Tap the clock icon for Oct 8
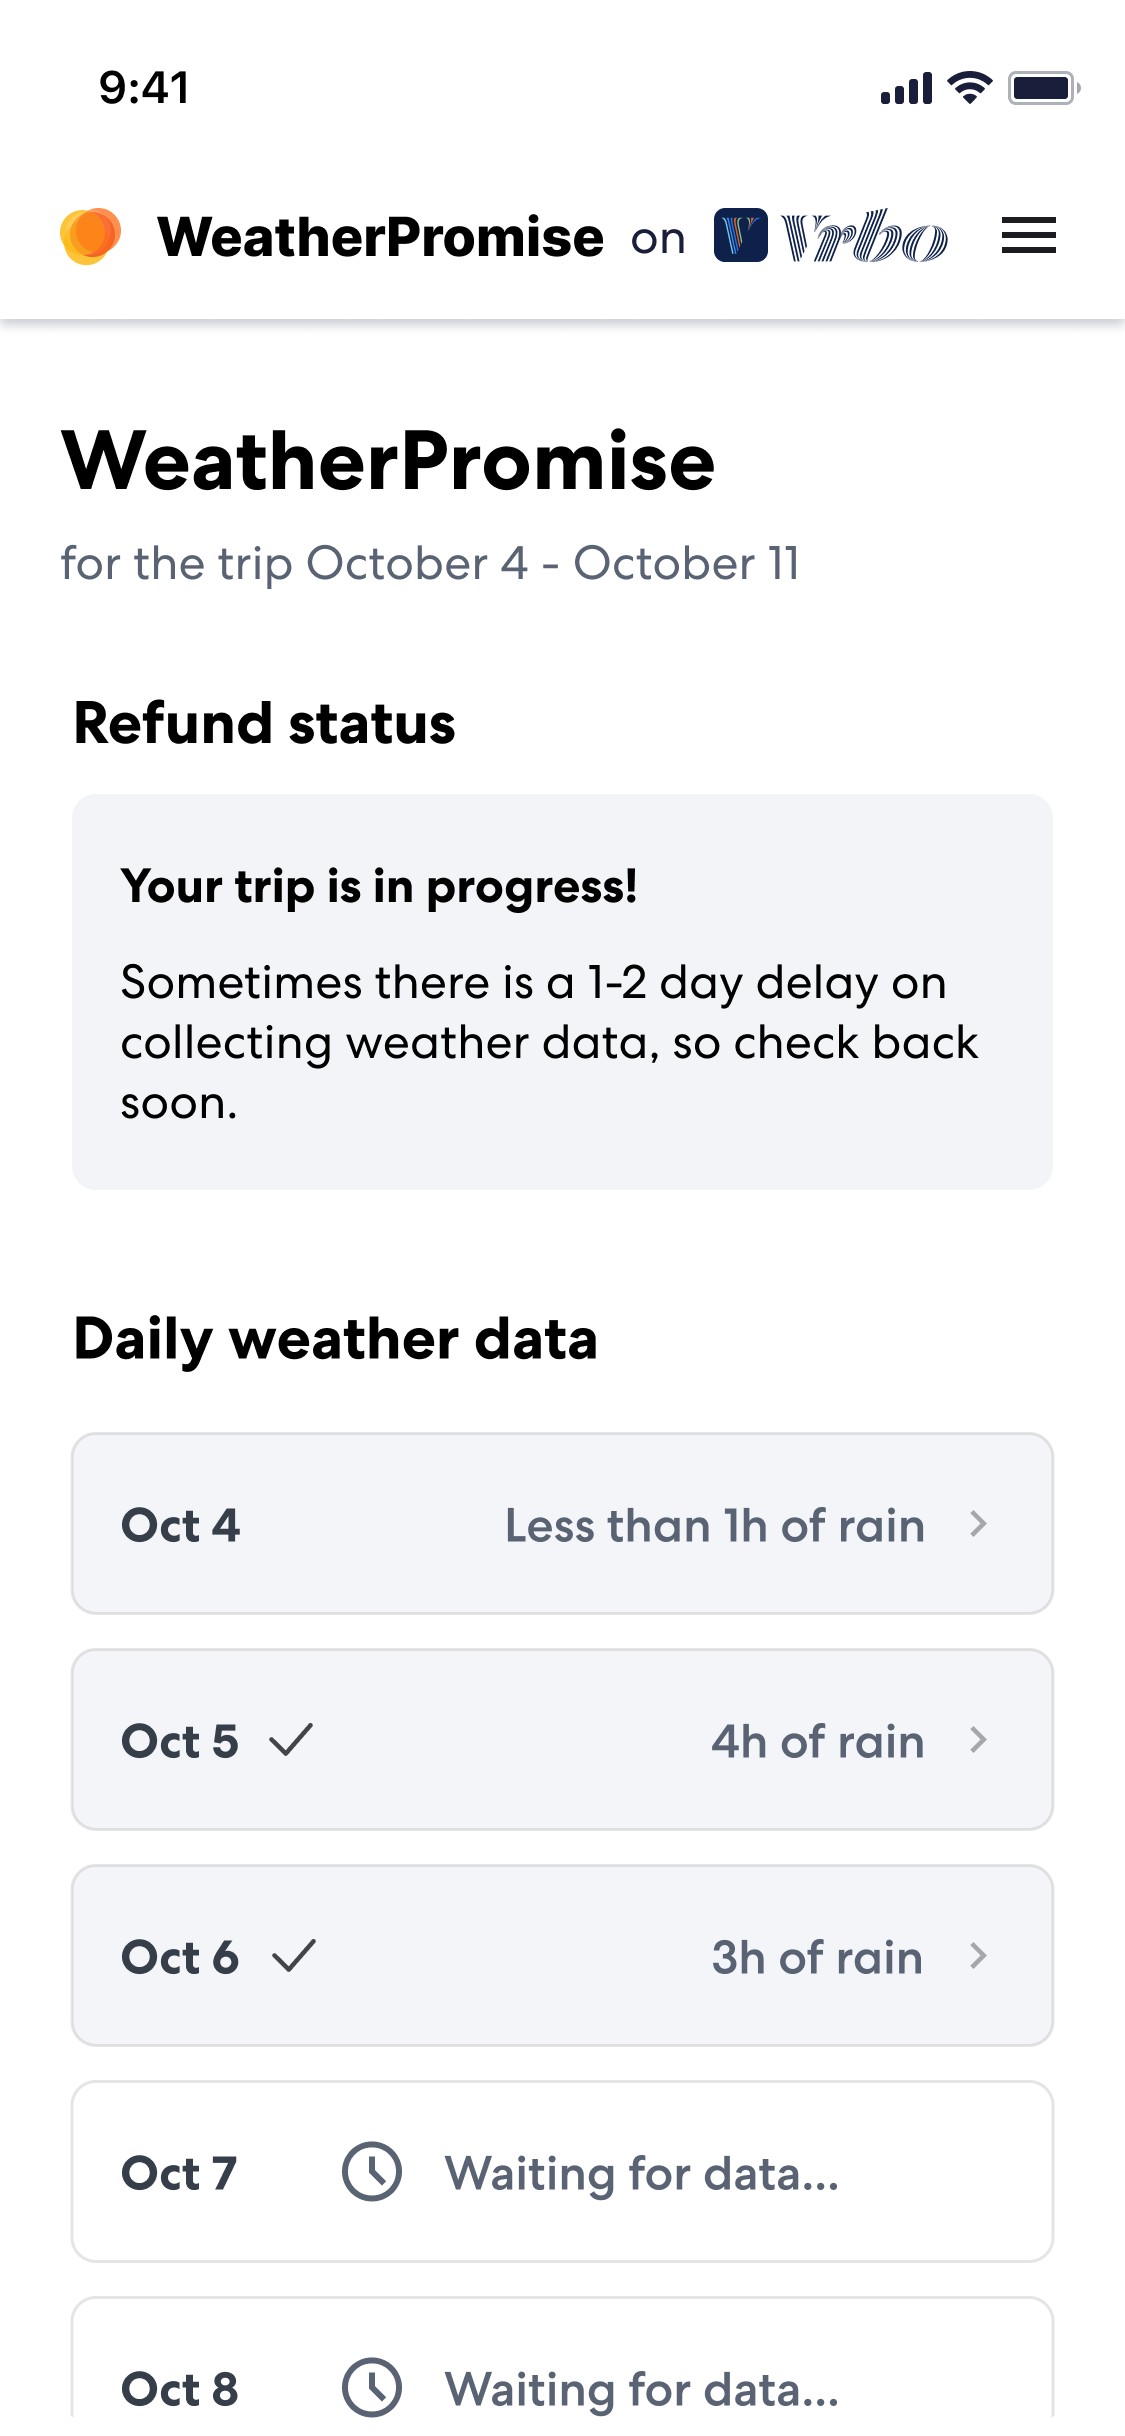The height and width of the screenshot is (2436, 1125). click(x=372, y=2387)
